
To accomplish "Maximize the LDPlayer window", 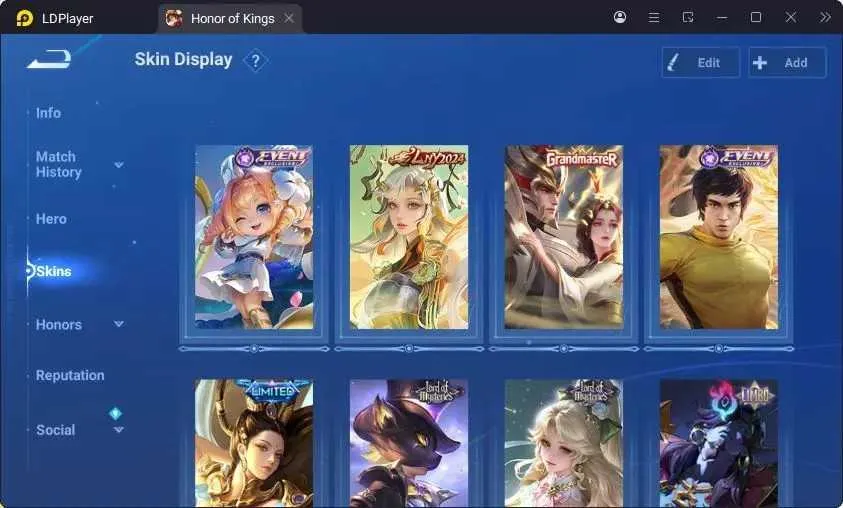I will coord(756,18).
